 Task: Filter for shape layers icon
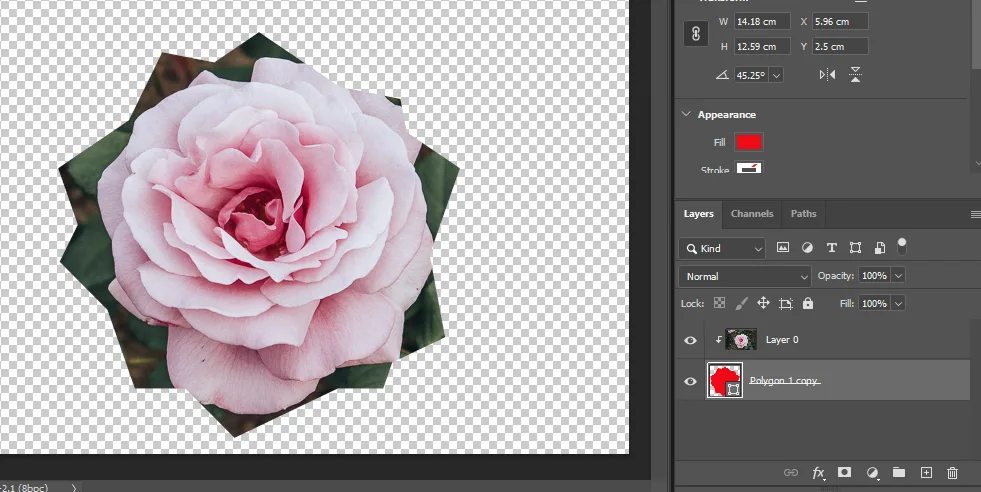click(855, 248)
